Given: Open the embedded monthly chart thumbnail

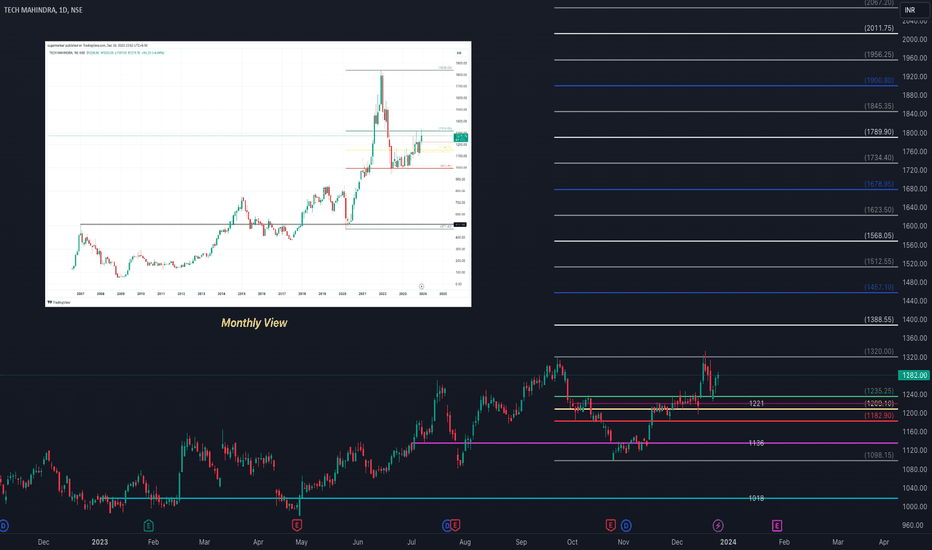Looking at the screenshot, I should pyautogui.click(x=258, y=174).
